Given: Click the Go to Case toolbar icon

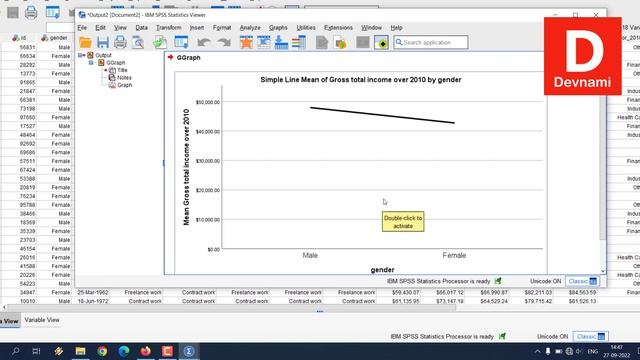Looking at the screenshot, I should [264, 42].
